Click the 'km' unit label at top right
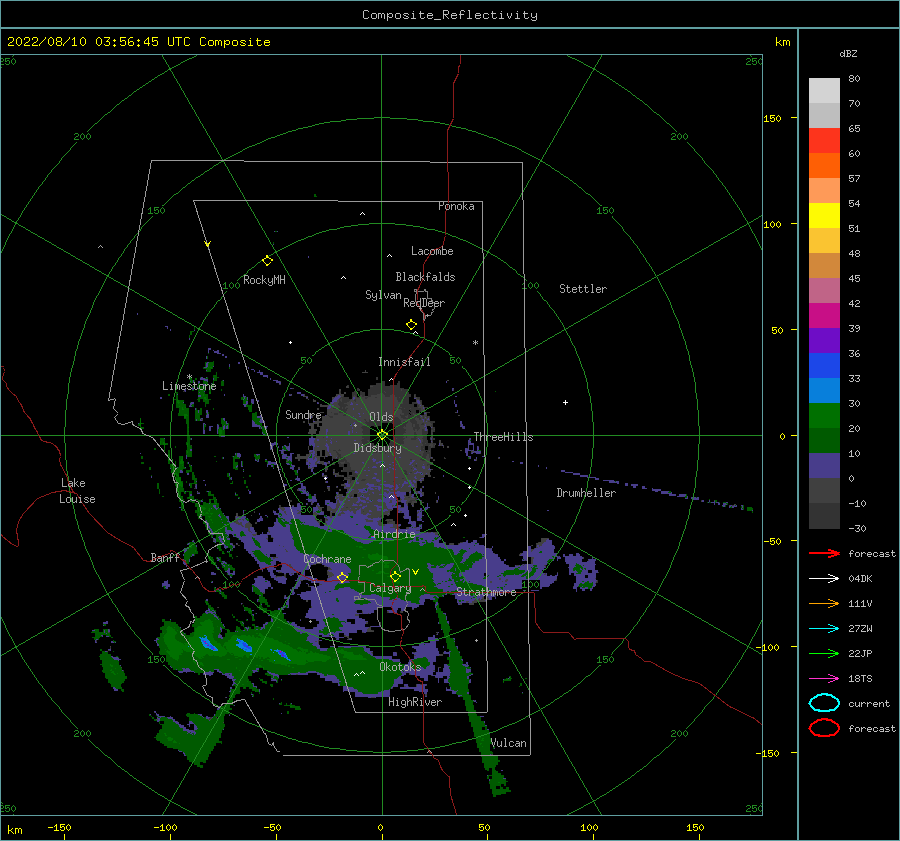 (x=782, y=42)
